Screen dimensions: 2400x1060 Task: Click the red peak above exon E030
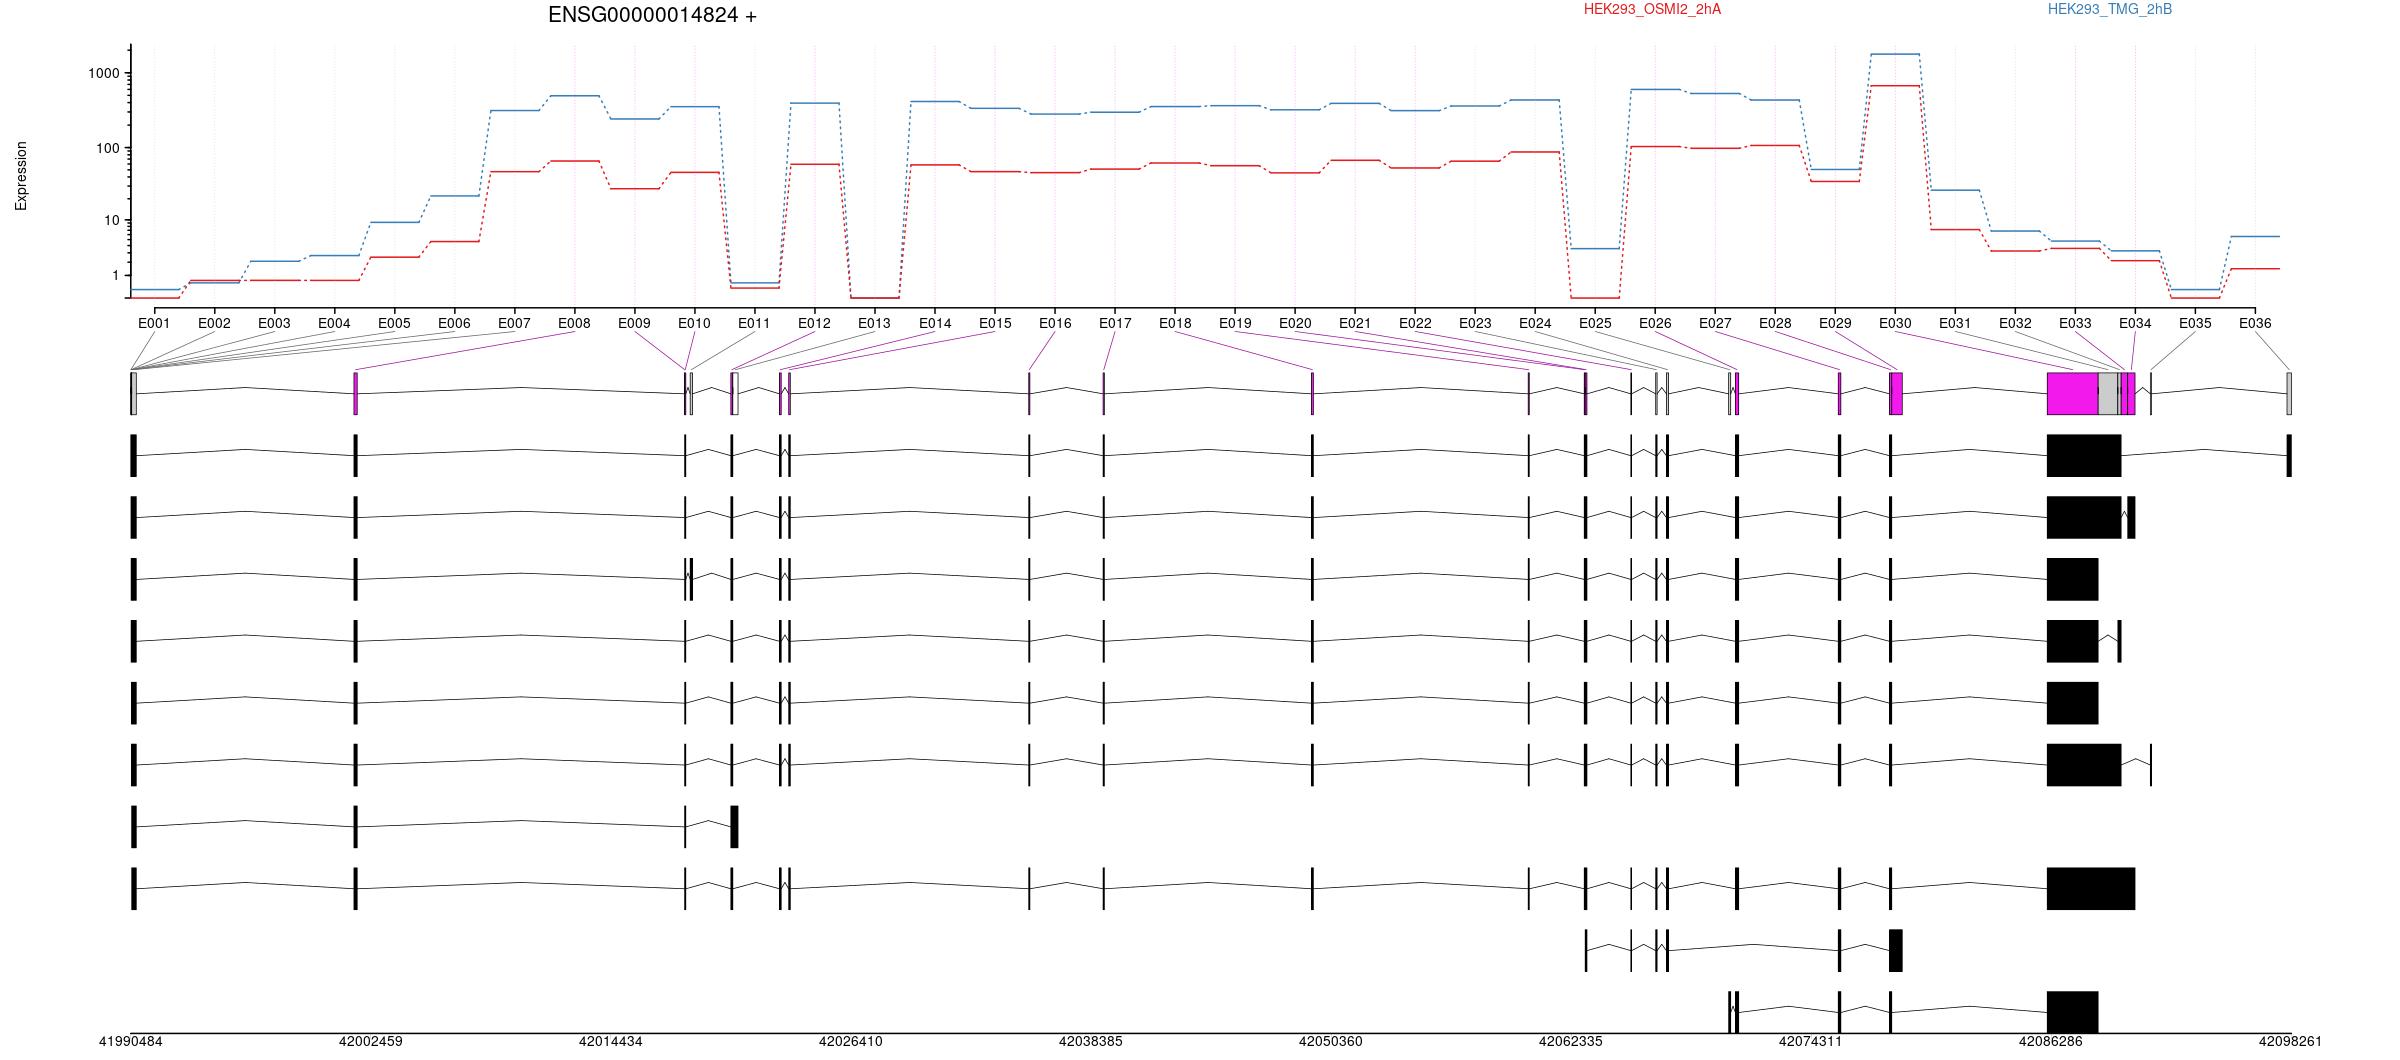(1895, 86)
